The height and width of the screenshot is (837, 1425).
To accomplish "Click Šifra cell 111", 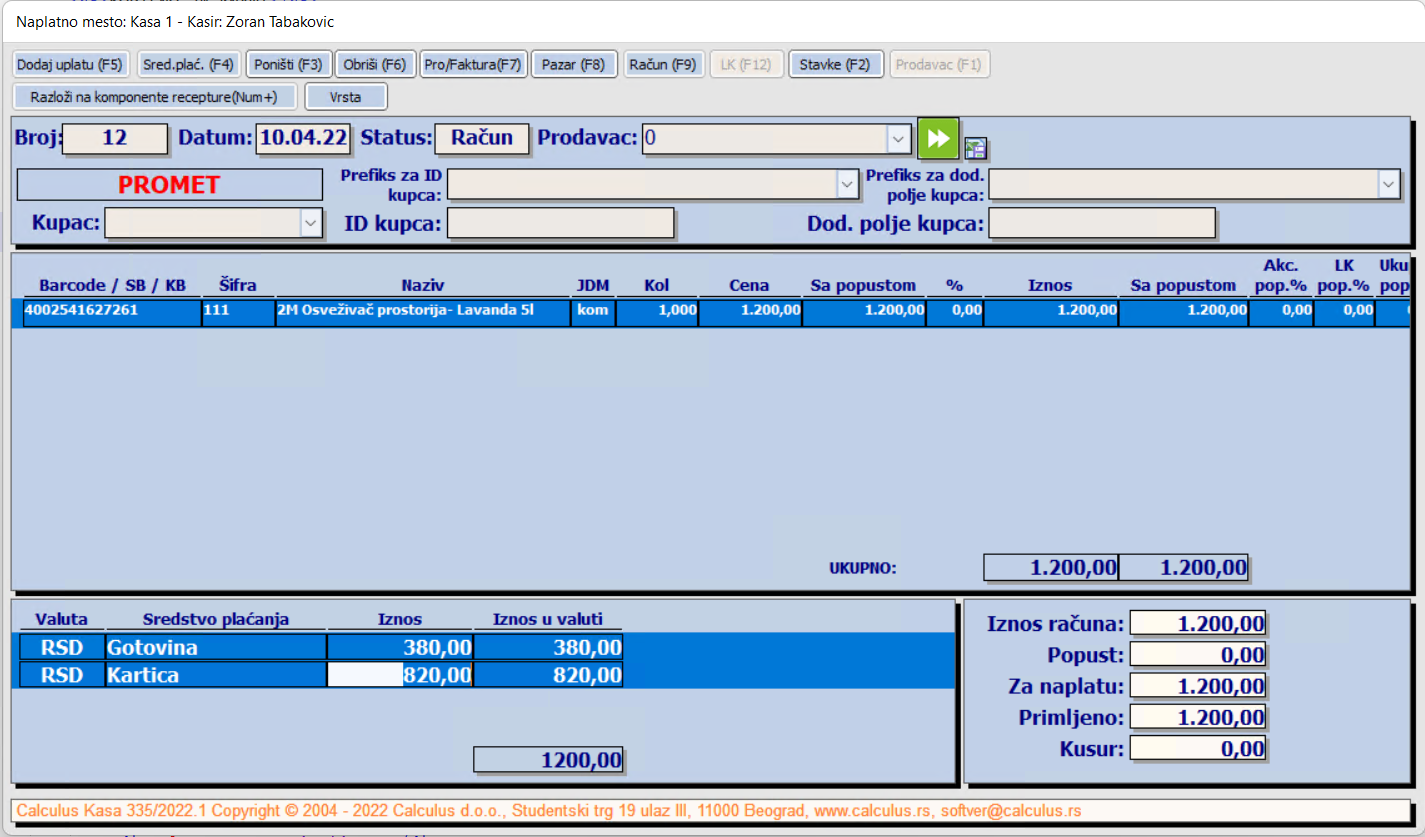I will [x=238, y=311].
